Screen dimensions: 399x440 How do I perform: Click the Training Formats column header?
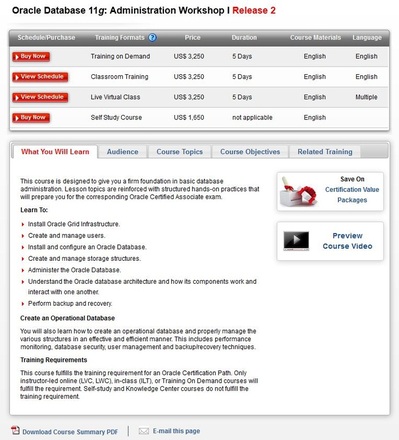point(120,38)
